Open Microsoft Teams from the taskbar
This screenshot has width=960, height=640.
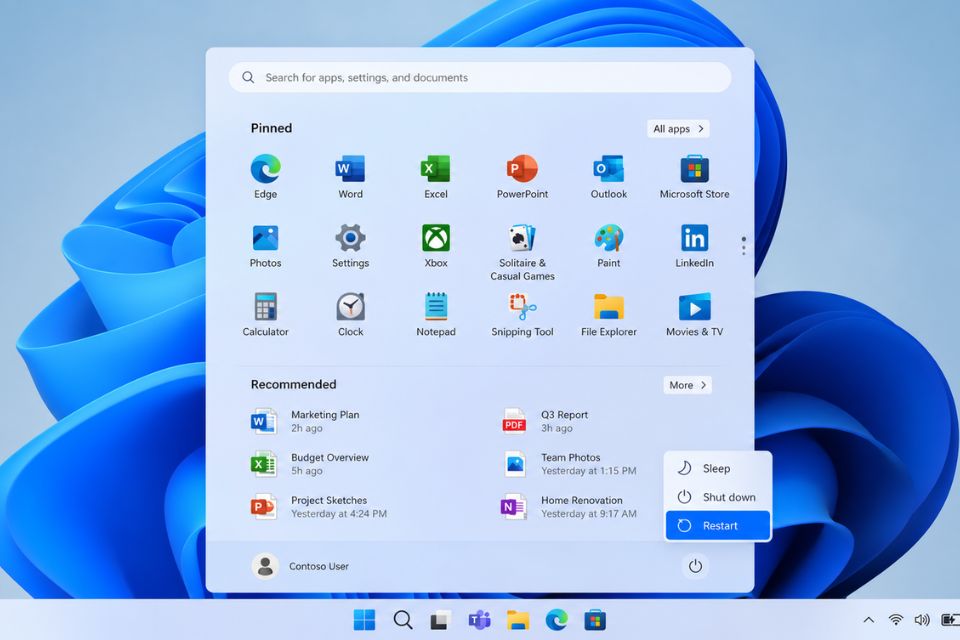(x=479, y=620)
